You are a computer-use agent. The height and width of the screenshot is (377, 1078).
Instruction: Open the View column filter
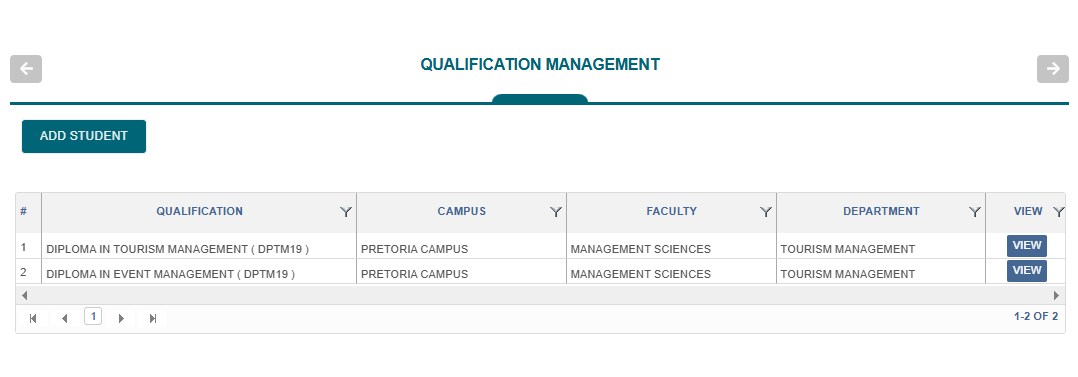1059,212
